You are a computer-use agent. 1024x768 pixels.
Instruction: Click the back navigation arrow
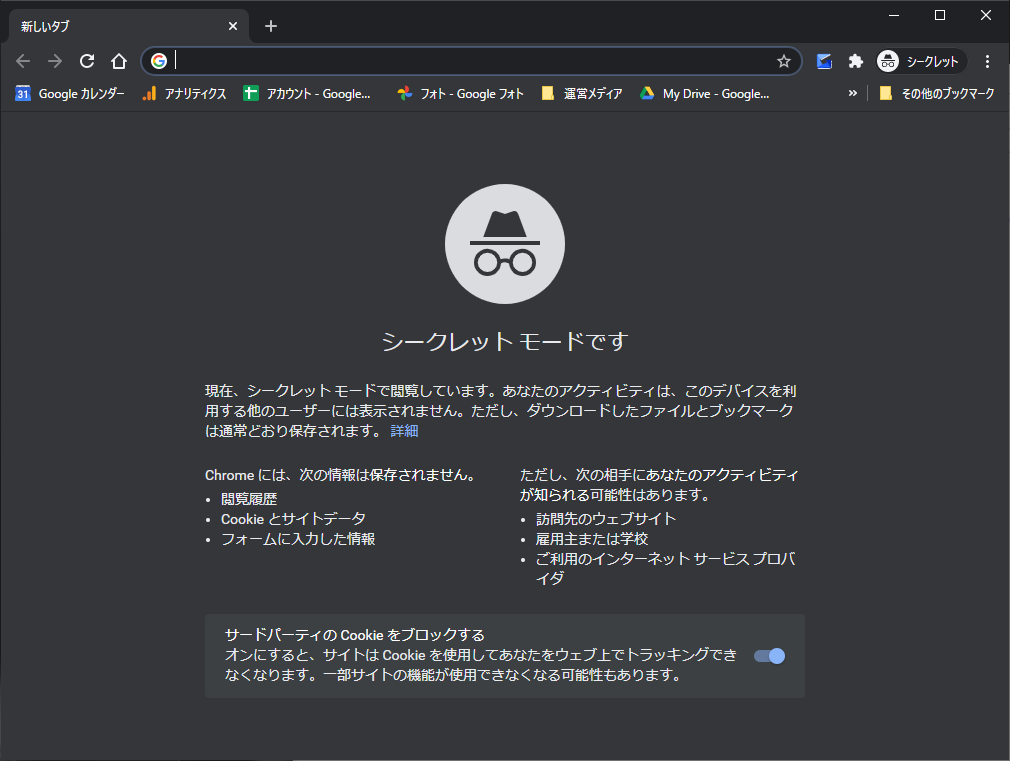pos(23,61)
